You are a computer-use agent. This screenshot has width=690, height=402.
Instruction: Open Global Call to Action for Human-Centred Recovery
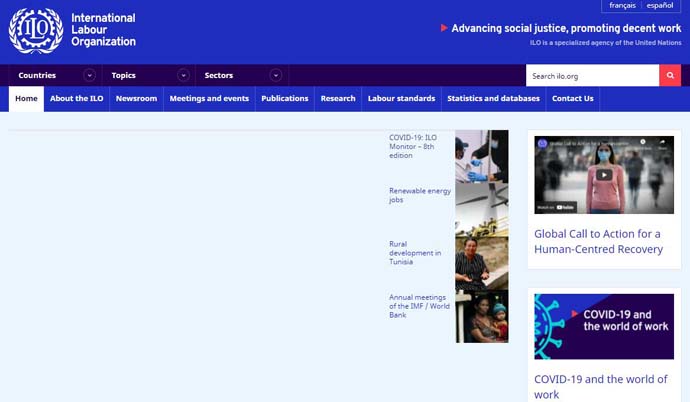[598, 241]
